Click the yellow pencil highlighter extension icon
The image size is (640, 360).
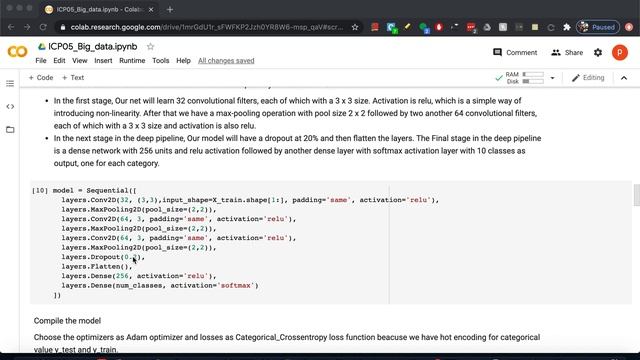click(407, 27)
